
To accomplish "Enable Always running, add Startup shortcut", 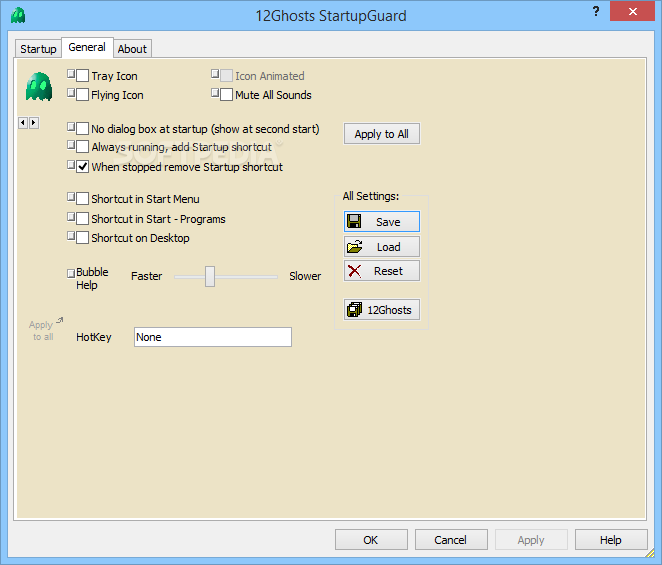I will point(83,147).
